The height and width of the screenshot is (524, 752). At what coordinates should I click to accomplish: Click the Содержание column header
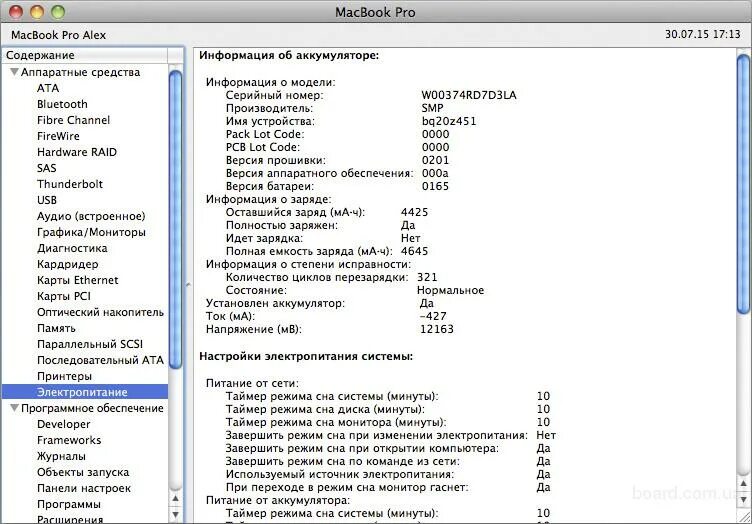click(85, 55)
